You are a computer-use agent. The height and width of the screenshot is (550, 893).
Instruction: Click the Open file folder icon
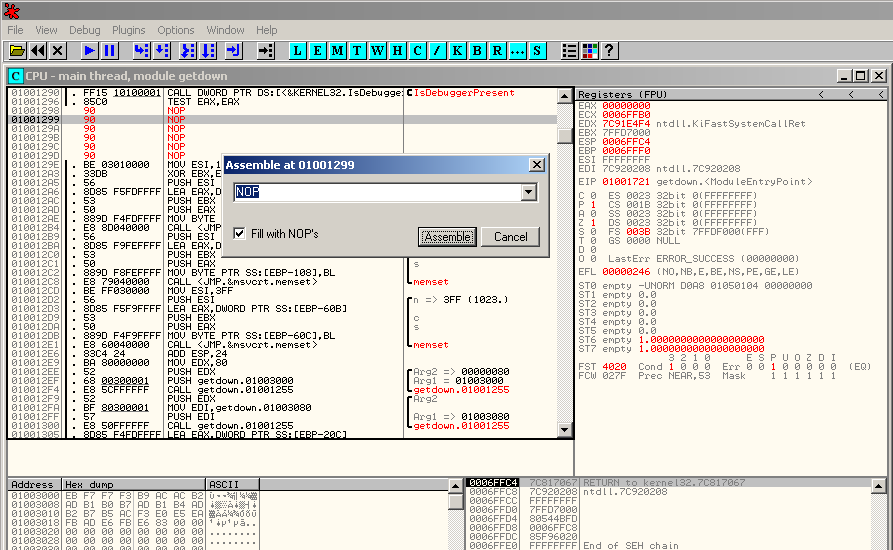point(17,50)
